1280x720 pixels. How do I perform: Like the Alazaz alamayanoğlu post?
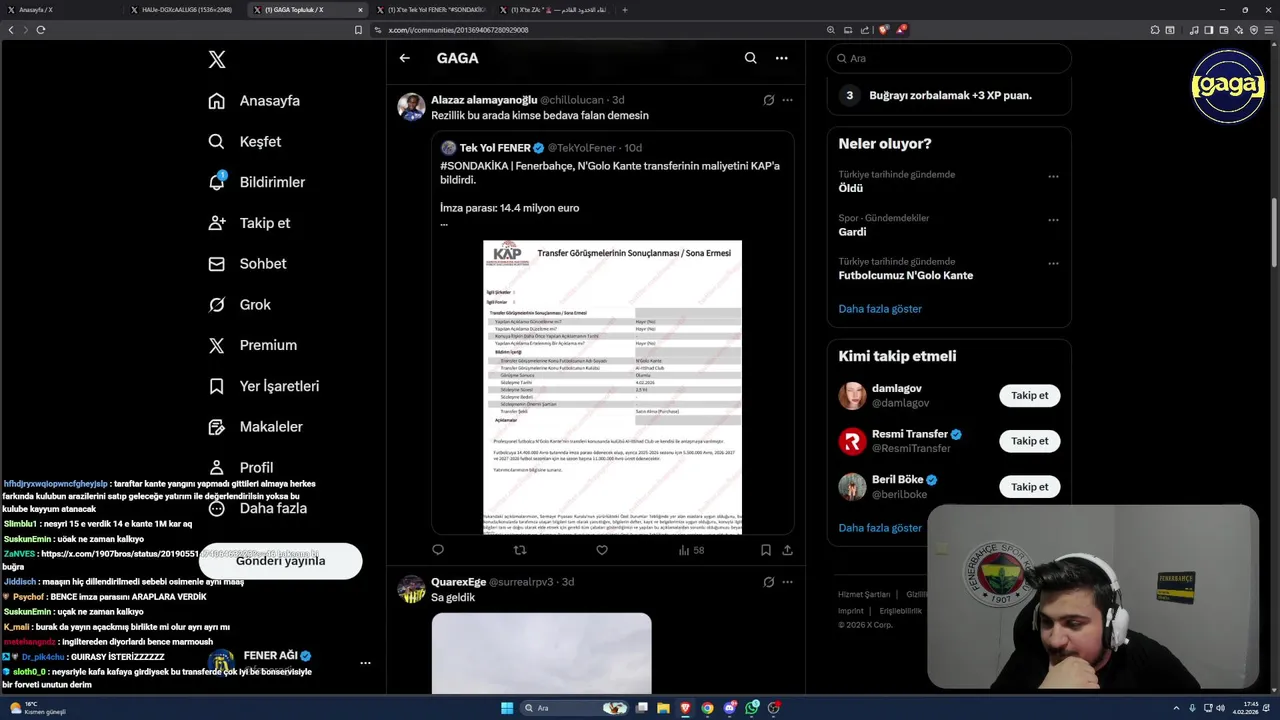point(601,550)
